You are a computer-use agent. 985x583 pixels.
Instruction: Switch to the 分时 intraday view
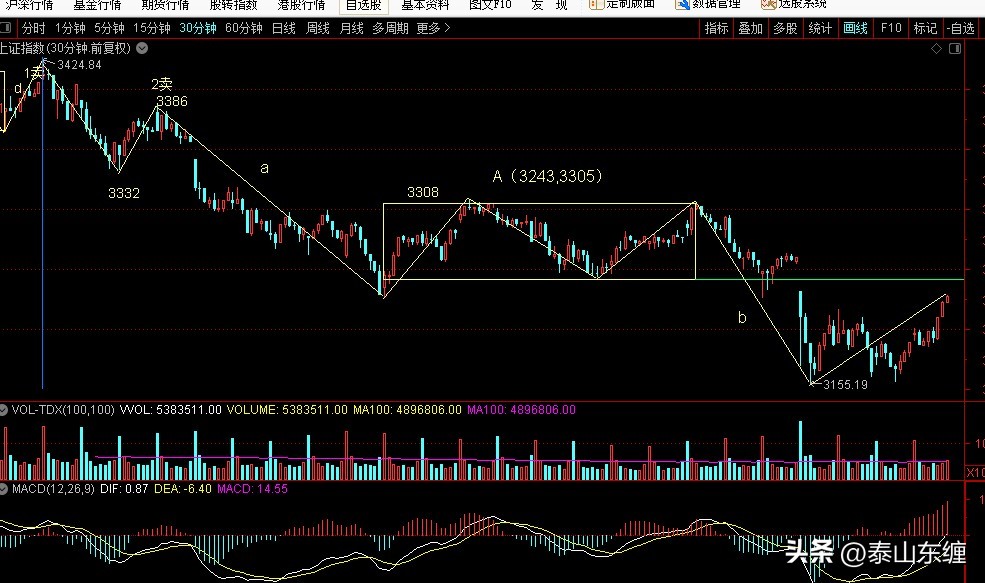click(33, 28)
